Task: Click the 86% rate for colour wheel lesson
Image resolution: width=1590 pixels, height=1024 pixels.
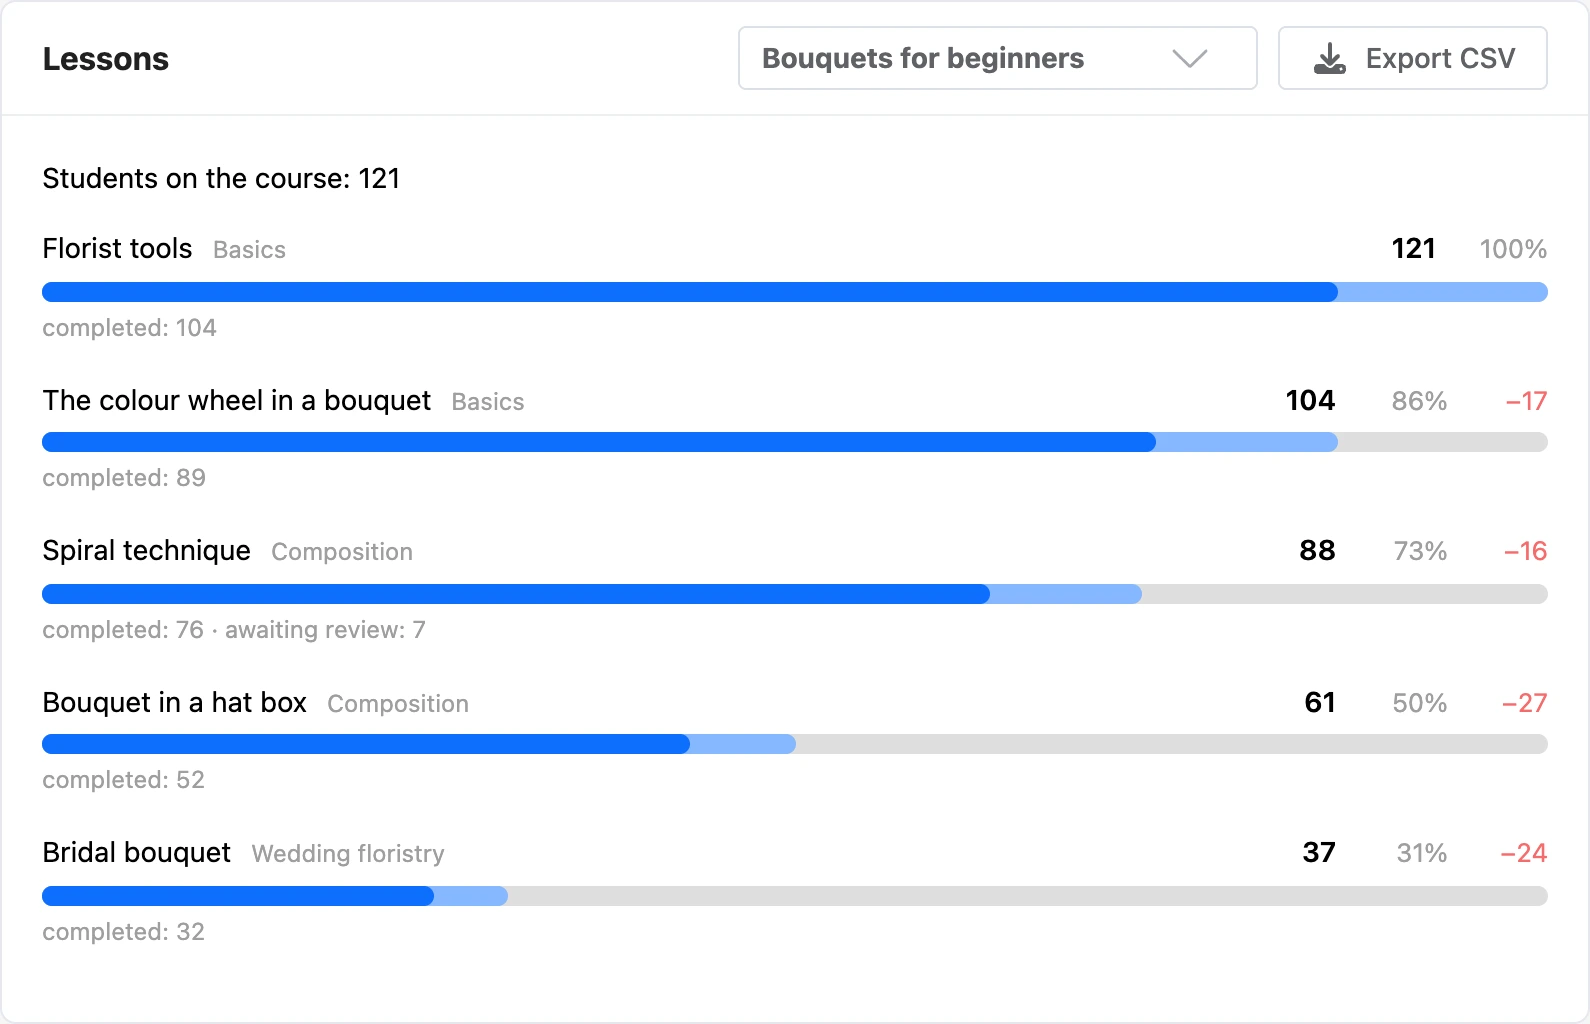Action: tap(1420, 401)
